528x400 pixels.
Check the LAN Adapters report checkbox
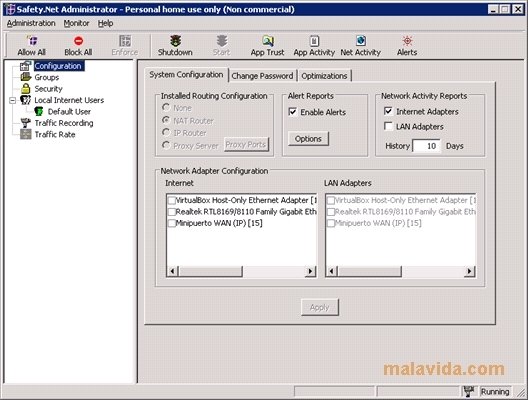coord(388,126)
